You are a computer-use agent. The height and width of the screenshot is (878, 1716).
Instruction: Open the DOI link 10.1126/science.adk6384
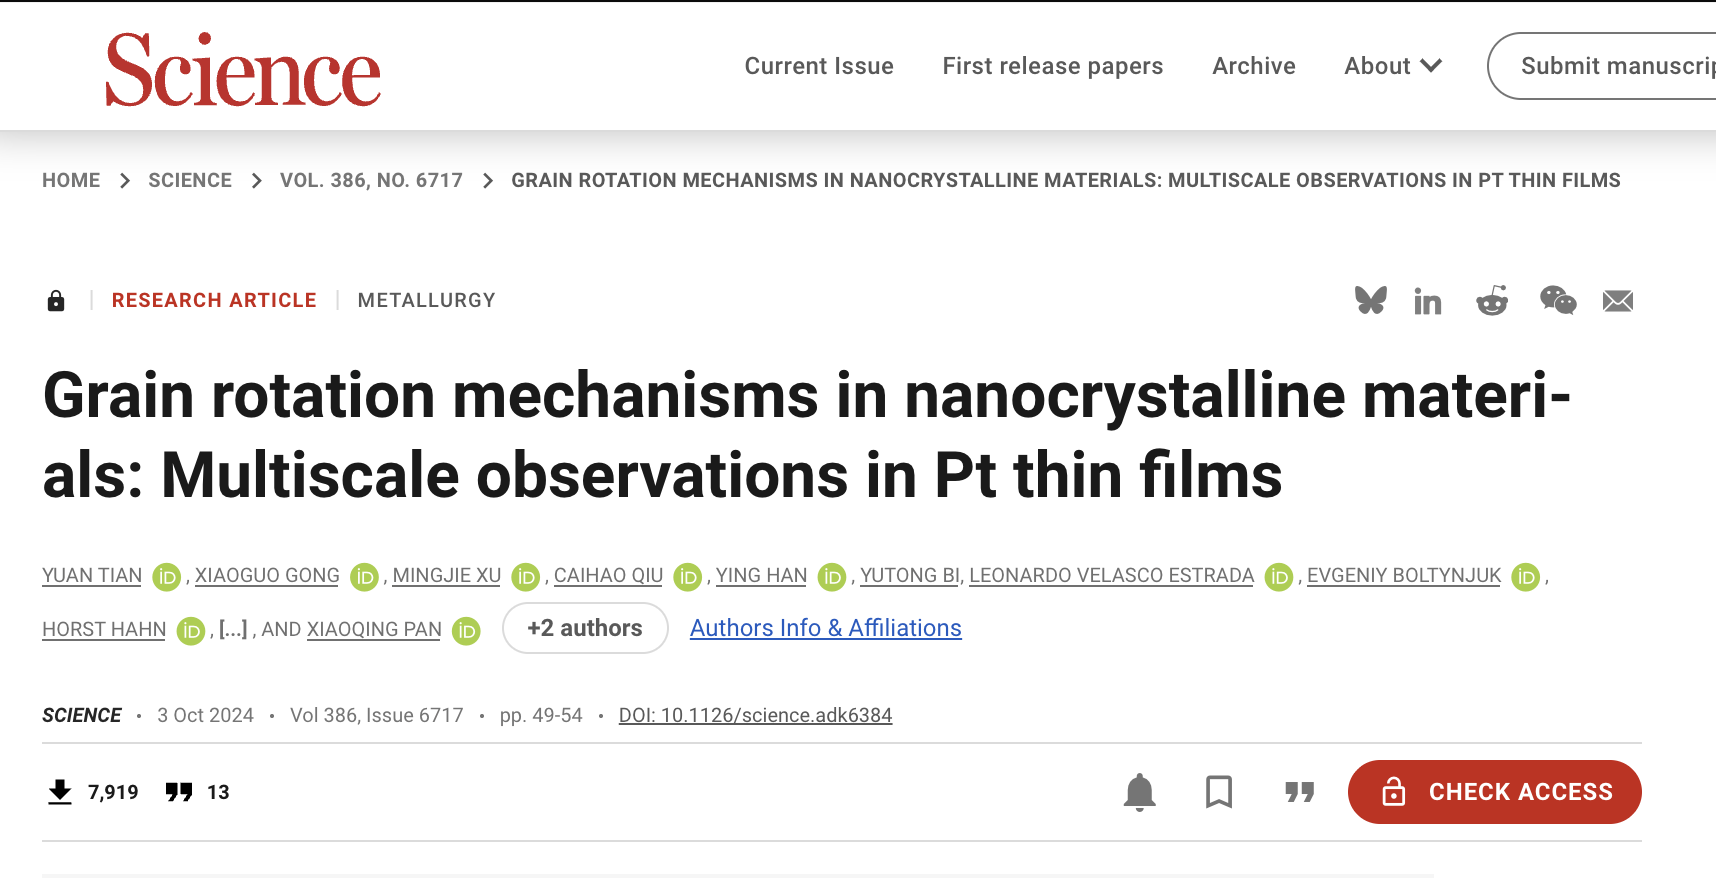click(x=755, y=715)
